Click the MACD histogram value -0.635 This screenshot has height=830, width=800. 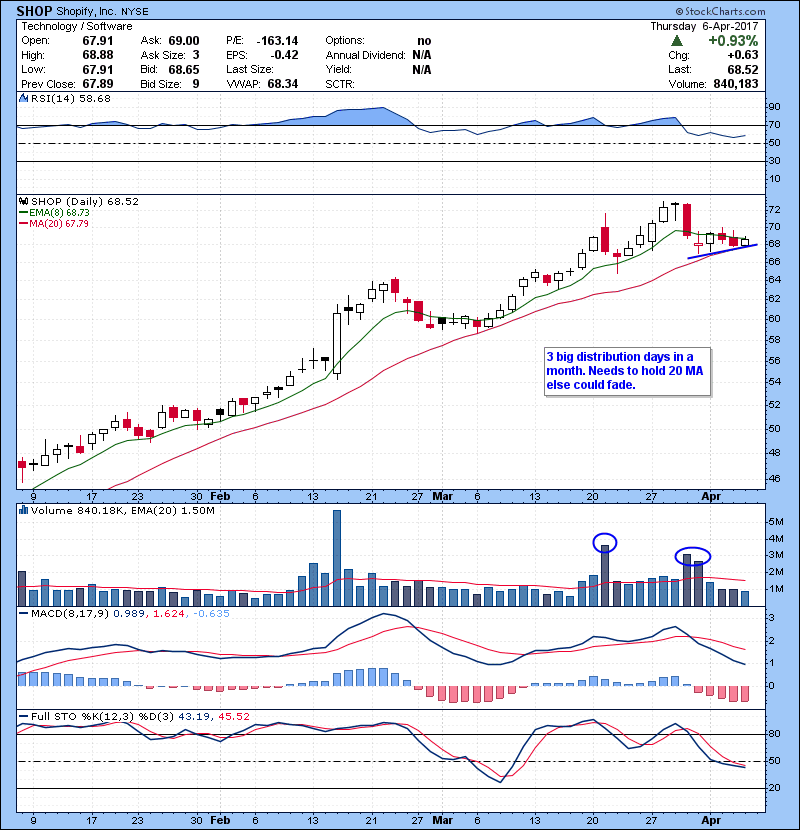click(x=211, y=614)
